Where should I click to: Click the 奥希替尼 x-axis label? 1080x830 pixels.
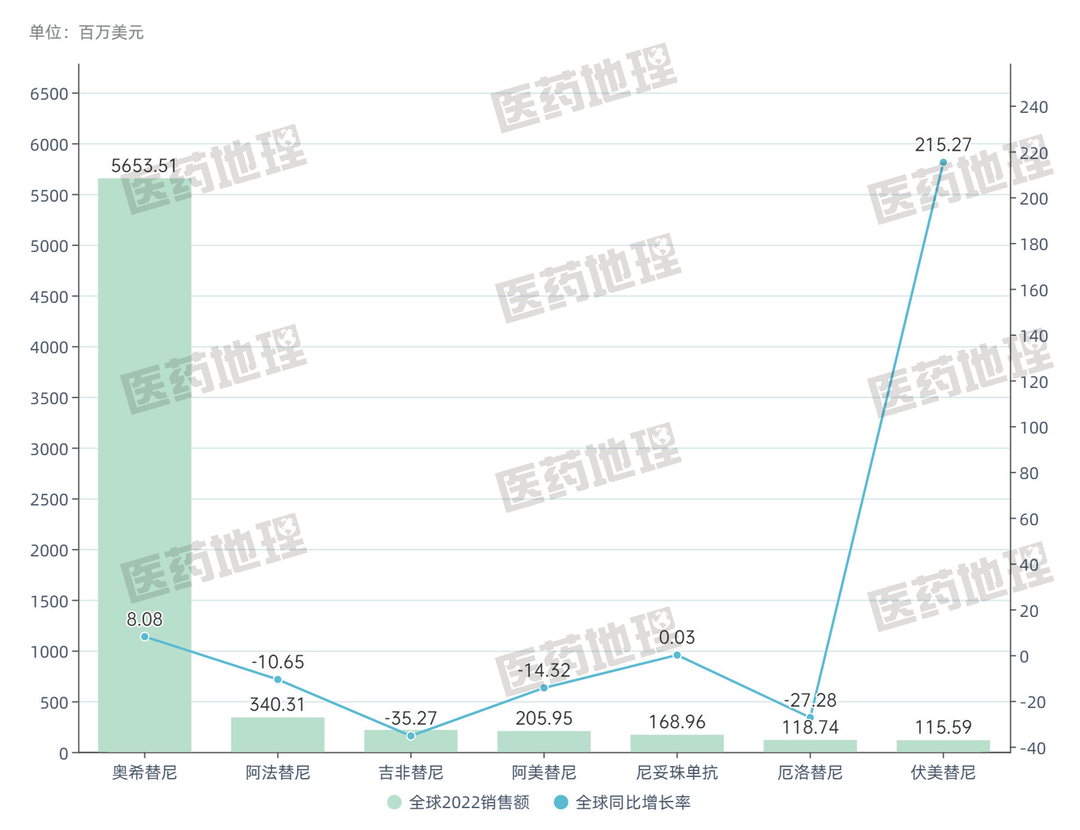pos(144,773)
